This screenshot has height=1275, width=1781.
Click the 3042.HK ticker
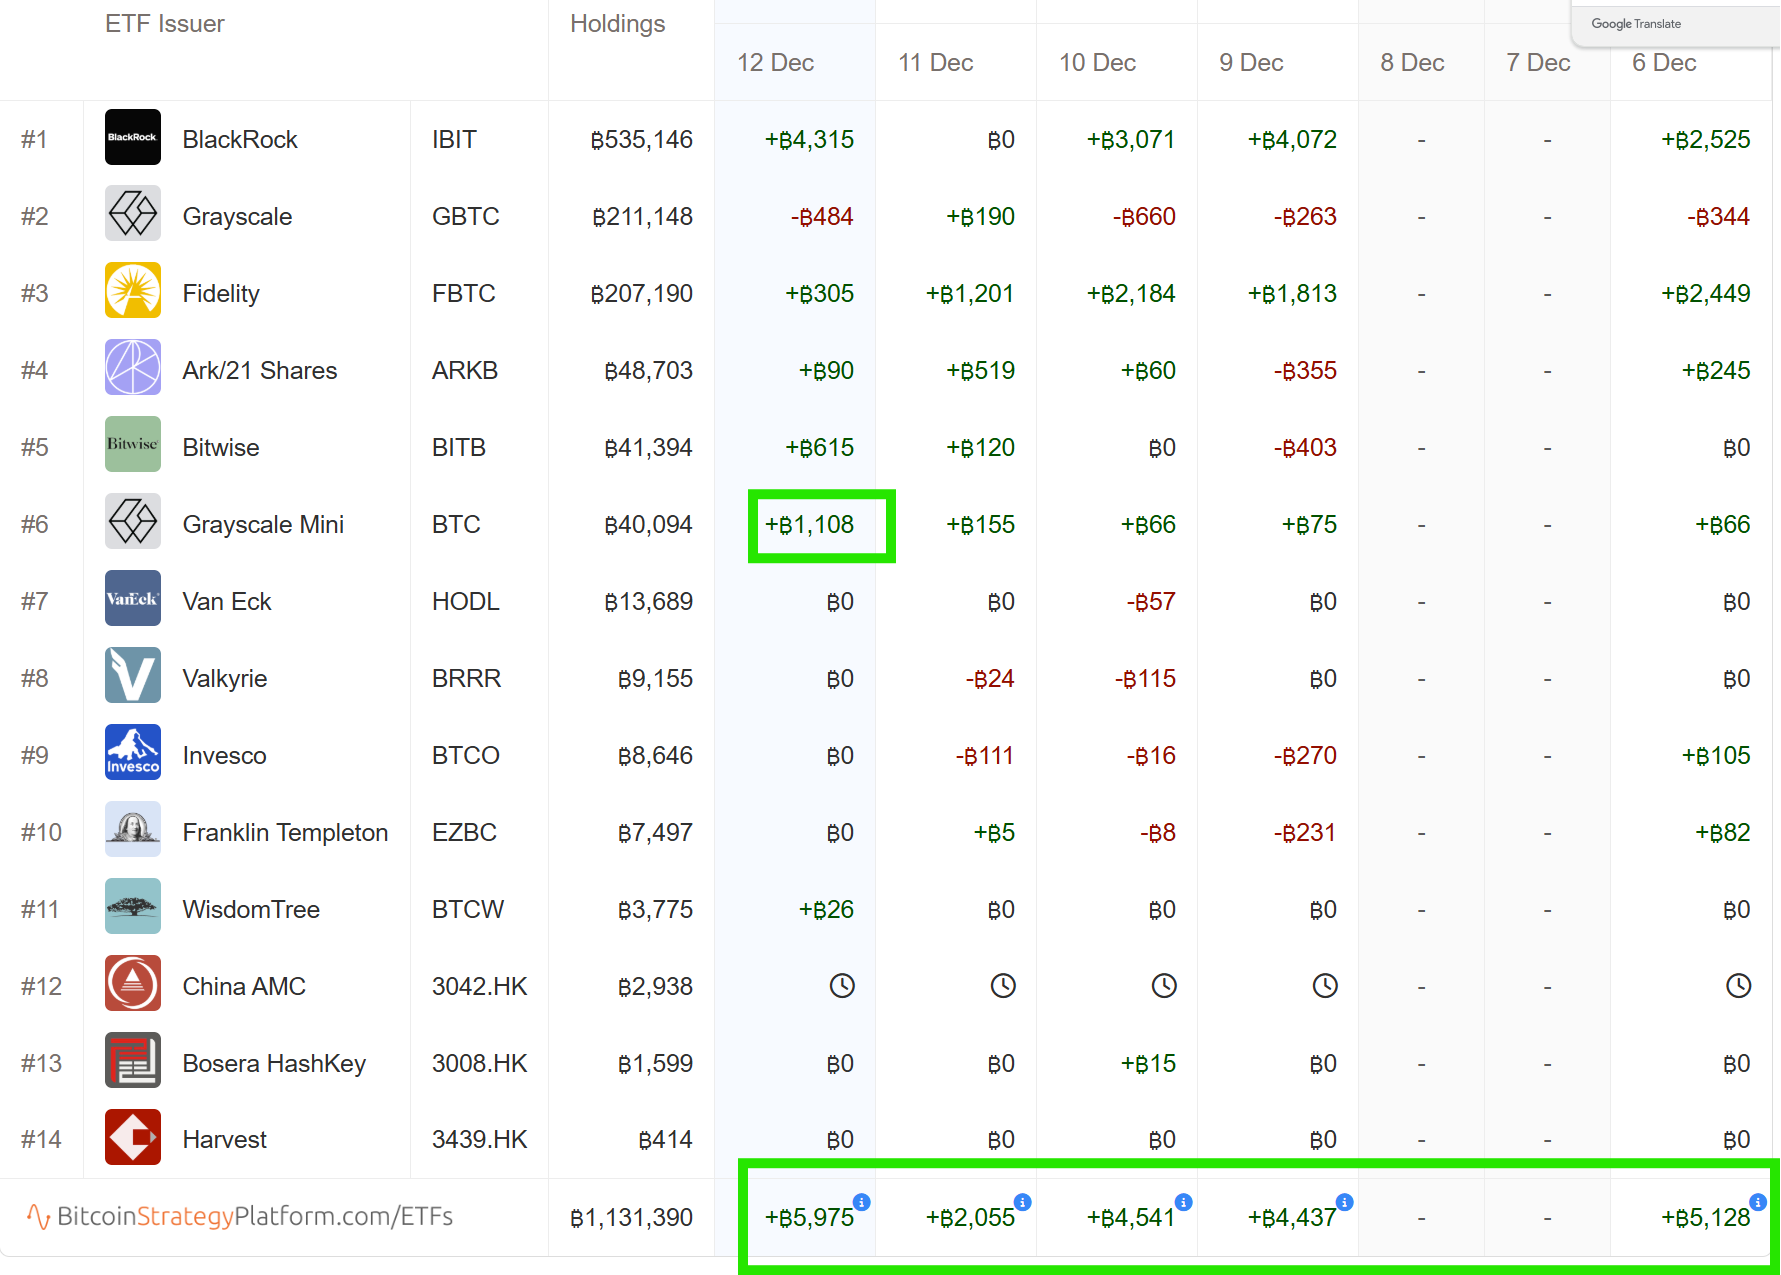[x=479, y=987]
